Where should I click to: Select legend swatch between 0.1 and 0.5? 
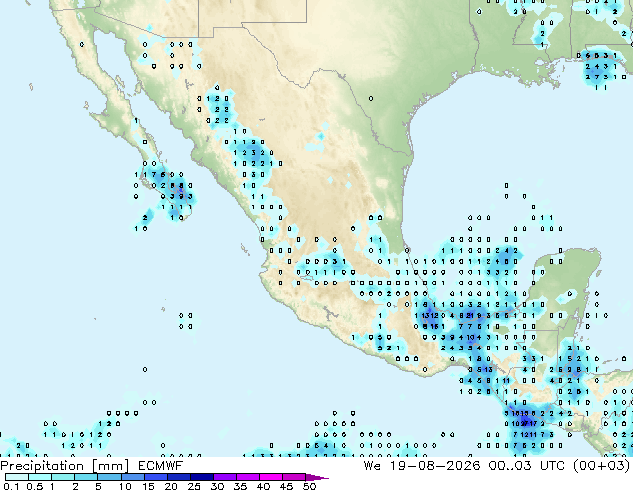tap(17, 477)
